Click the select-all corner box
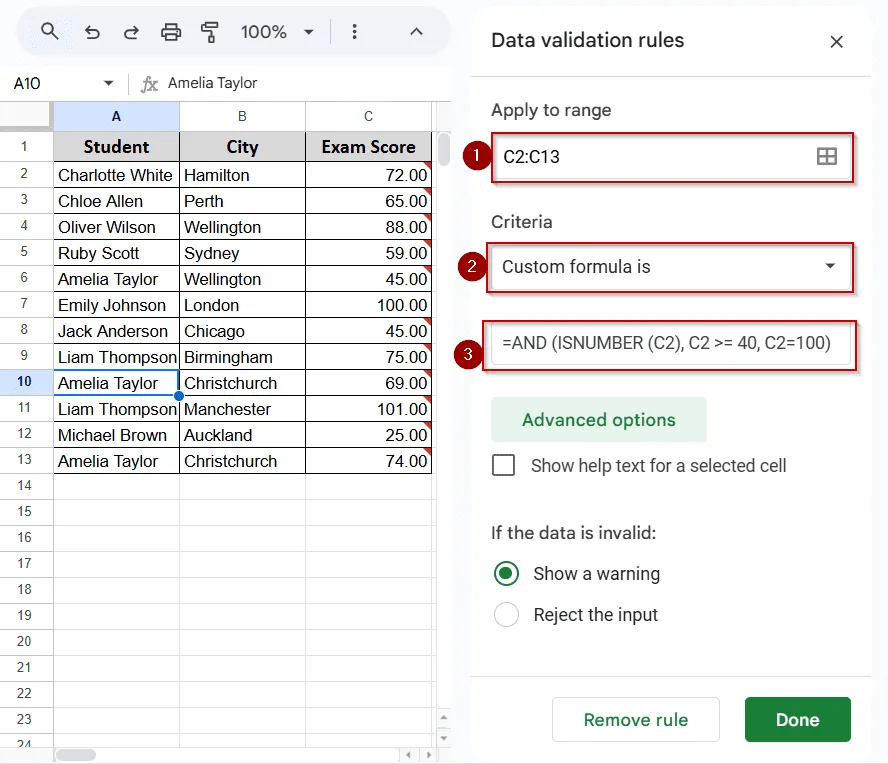Screen dimensions: 888x764 (x=25, y=115)
